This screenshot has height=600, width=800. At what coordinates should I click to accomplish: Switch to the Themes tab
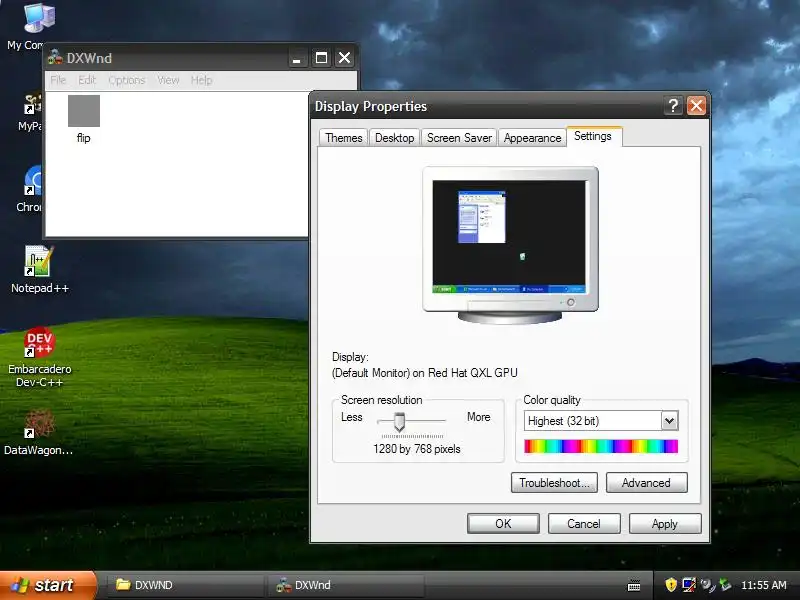[344, 138]
